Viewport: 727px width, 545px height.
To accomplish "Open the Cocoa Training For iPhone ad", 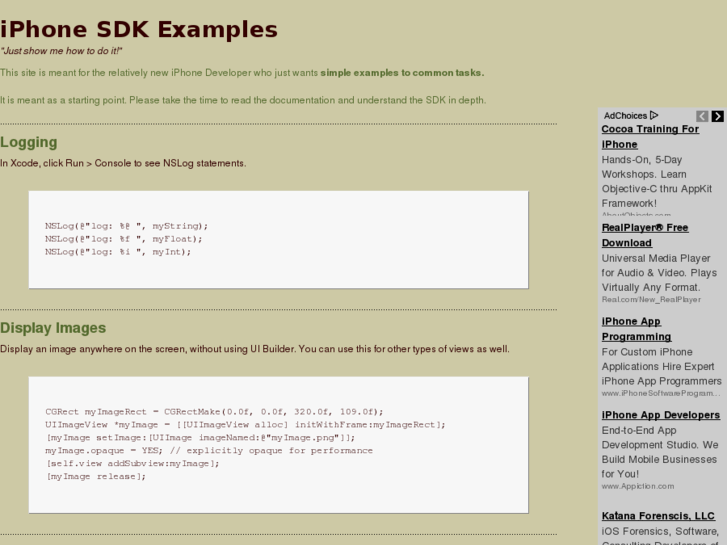I will click(x=650, y=137).
